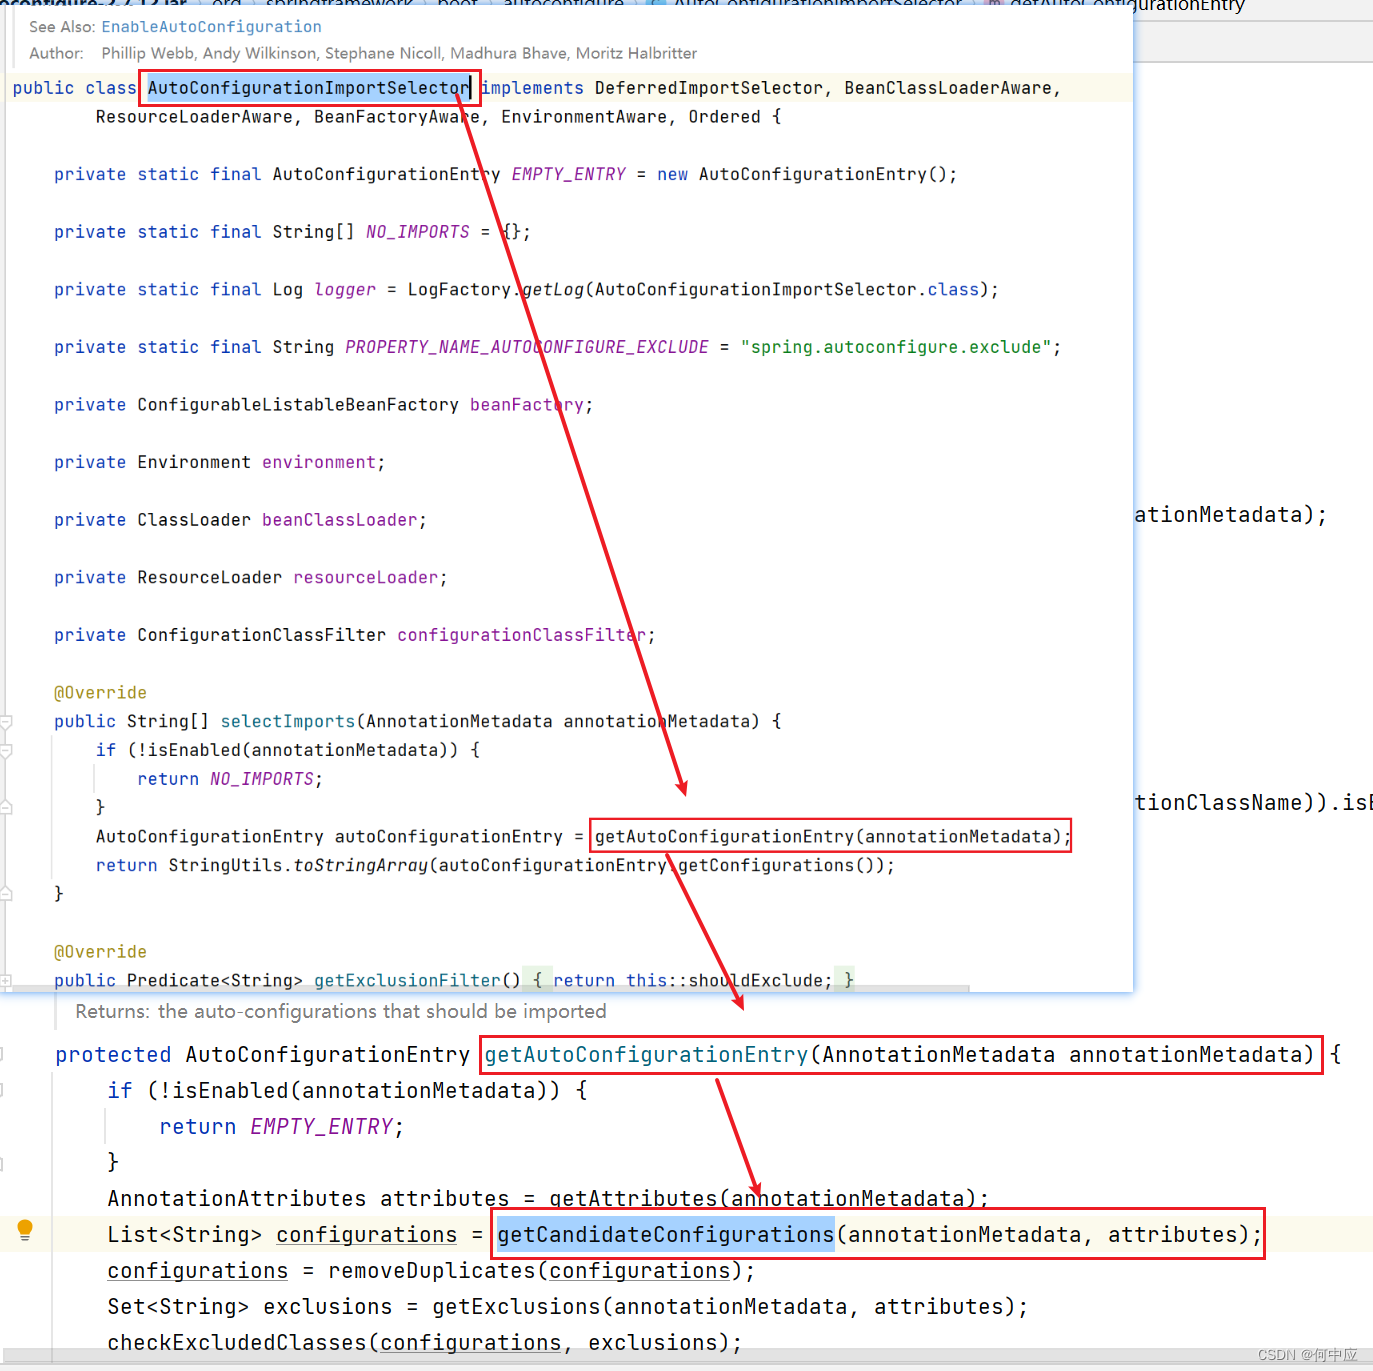Click the checkExcludedClasses method call
The width and height of the screenshot is (1373, 1371).
[x=238, y=1343]
